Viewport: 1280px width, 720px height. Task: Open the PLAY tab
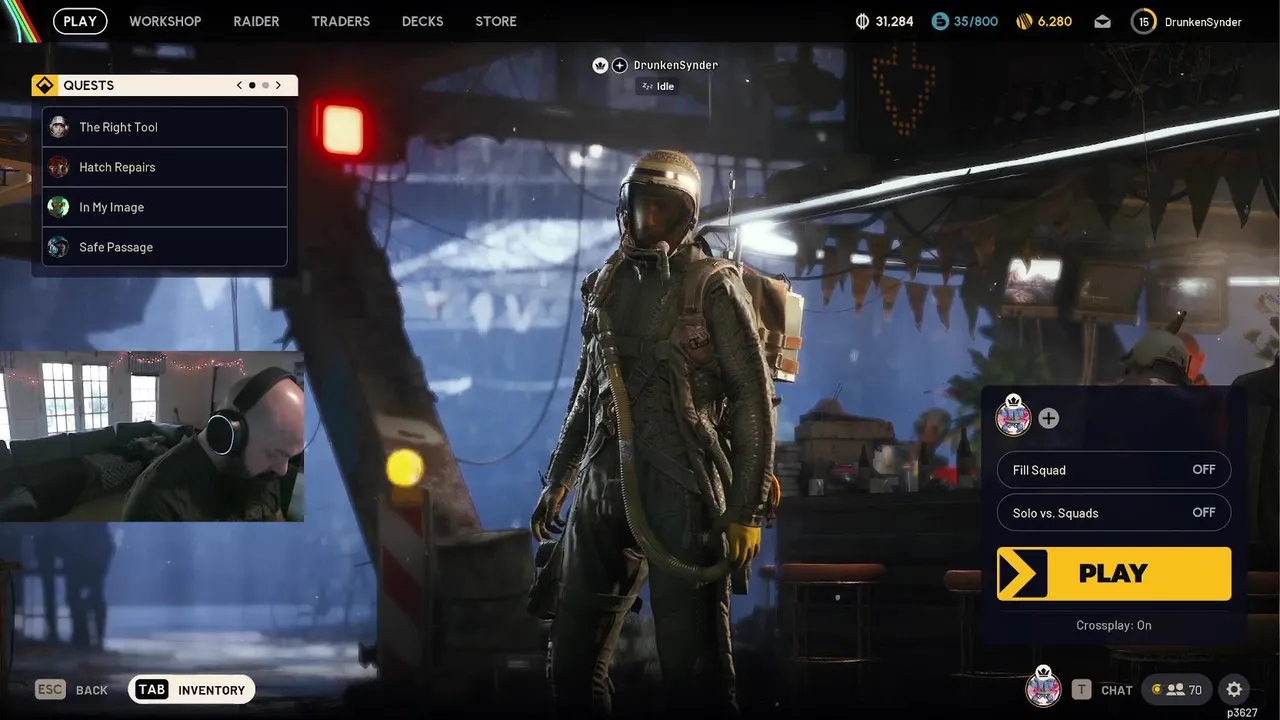(80, 21)
